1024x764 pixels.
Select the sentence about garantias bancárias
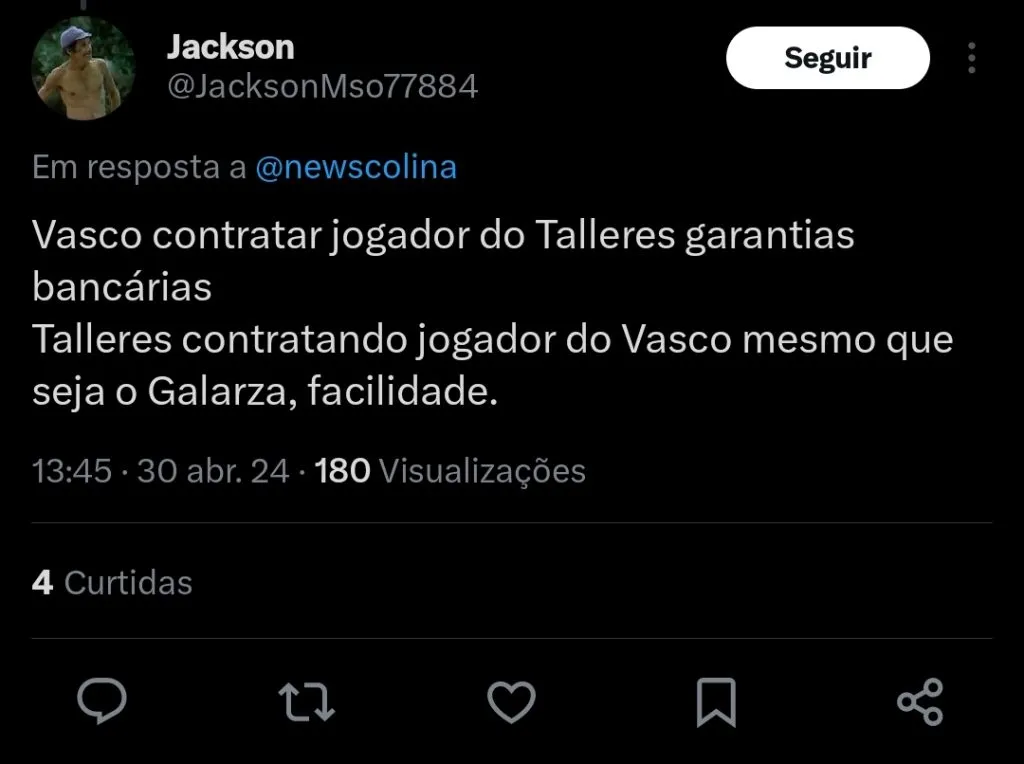(443, 261)
